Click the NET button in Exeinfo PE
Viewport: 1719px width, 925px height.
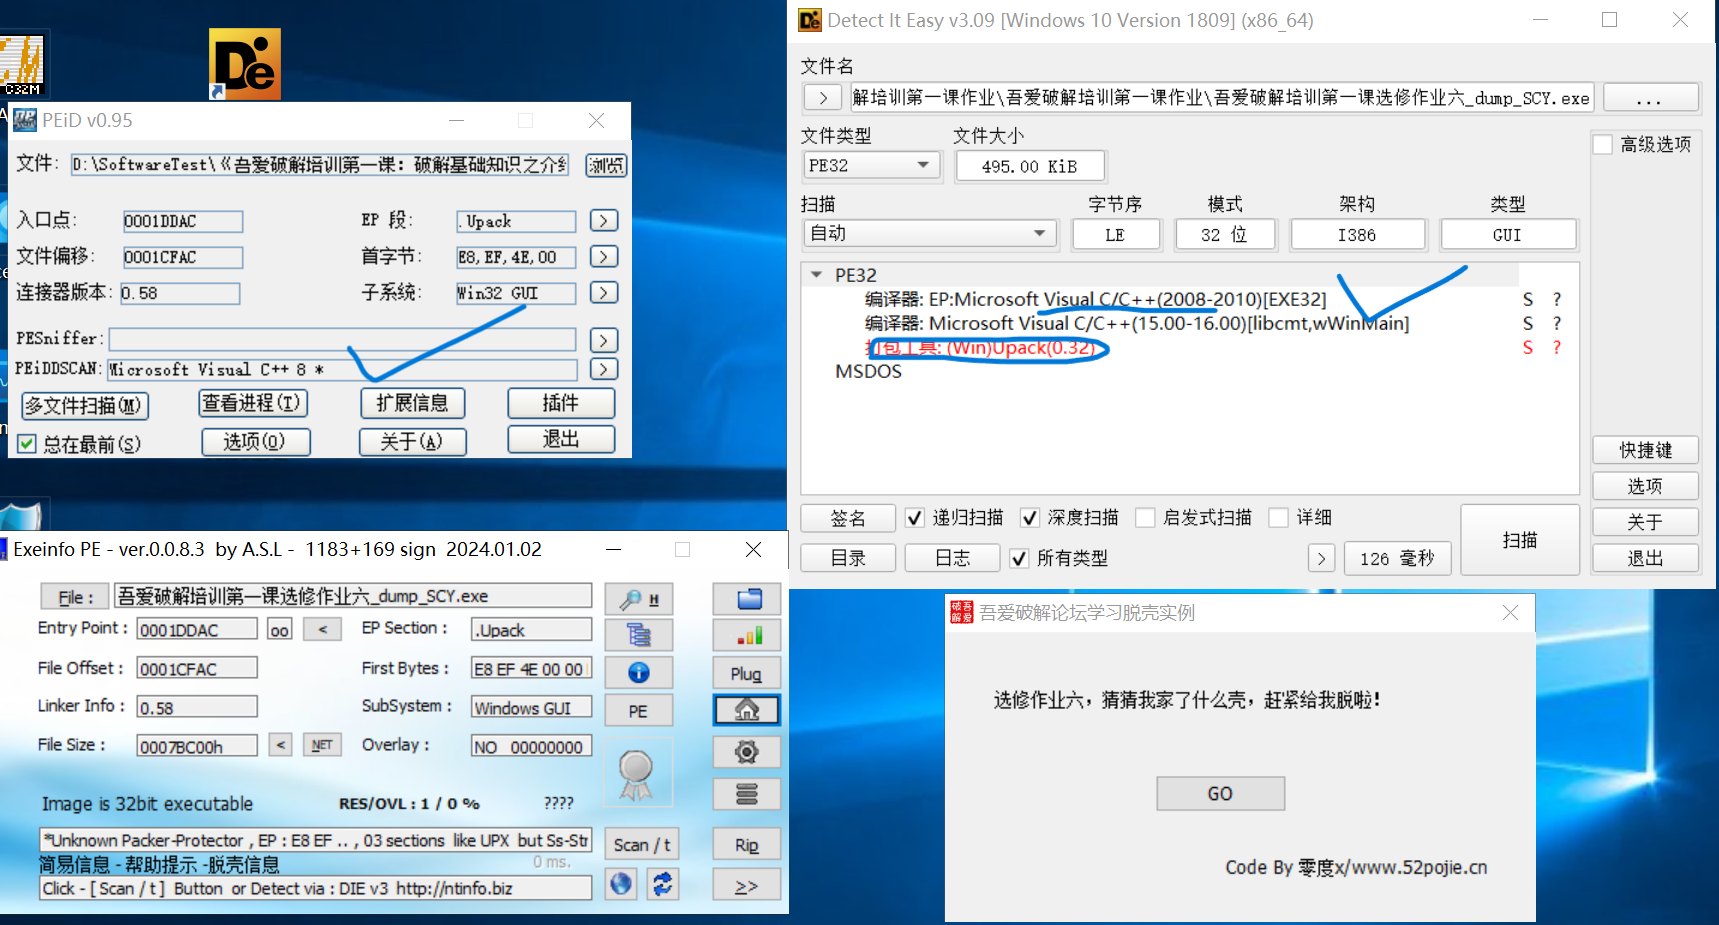(322, 745)
